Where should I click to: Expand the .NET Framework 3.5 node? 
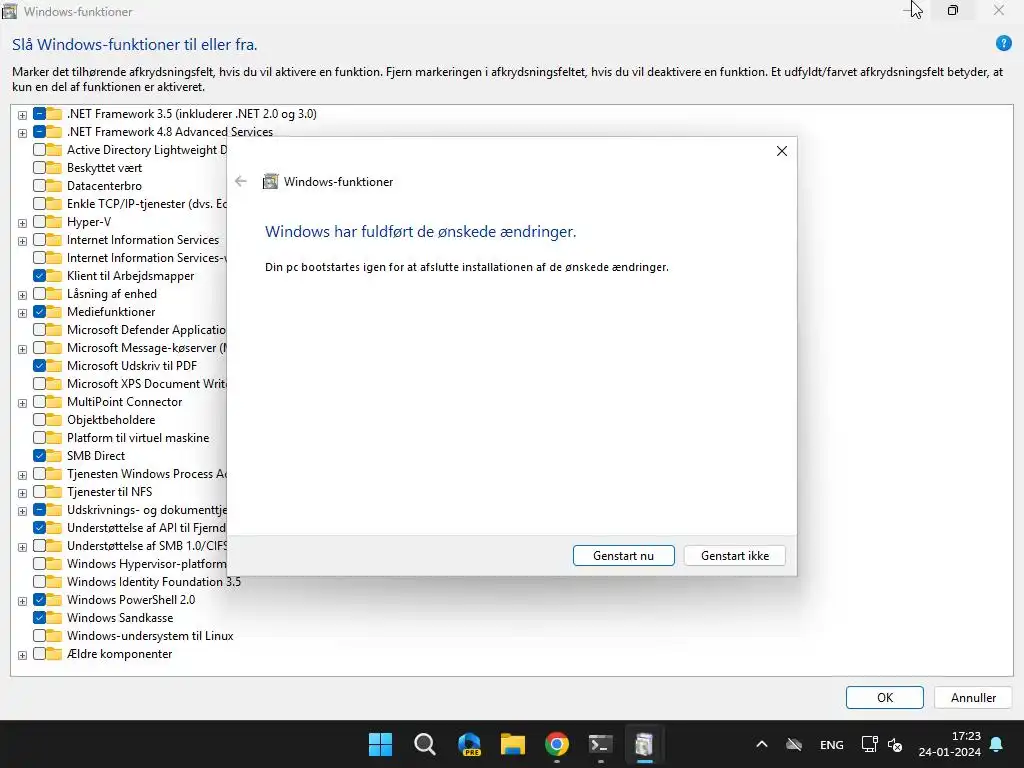click(x=22, y=115)
